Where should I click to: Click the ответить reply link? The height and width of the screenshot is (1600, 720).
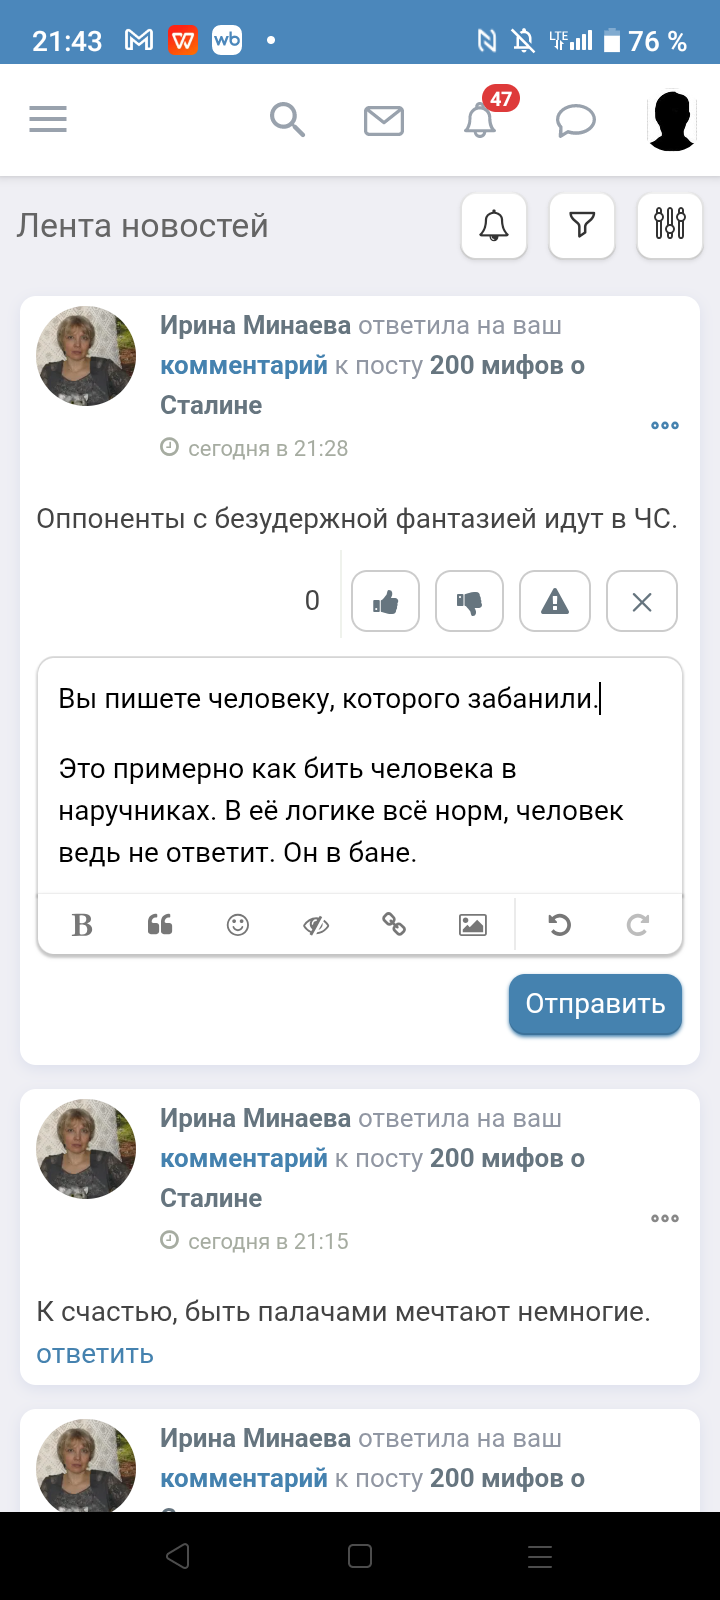tap(95, 1354)
